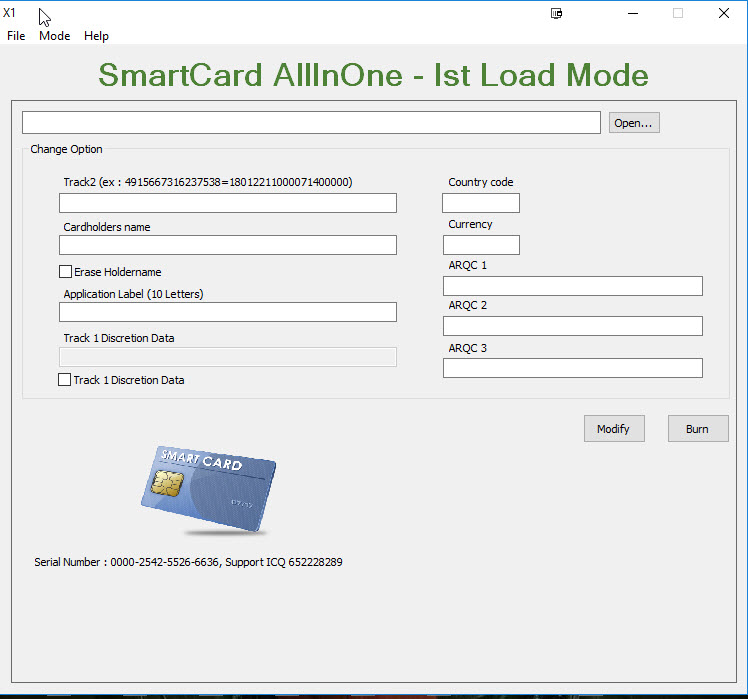This screenshot has width=748, height=699.
Task: Select the ARQC 2 input box
Action: [x=572, y=326]
